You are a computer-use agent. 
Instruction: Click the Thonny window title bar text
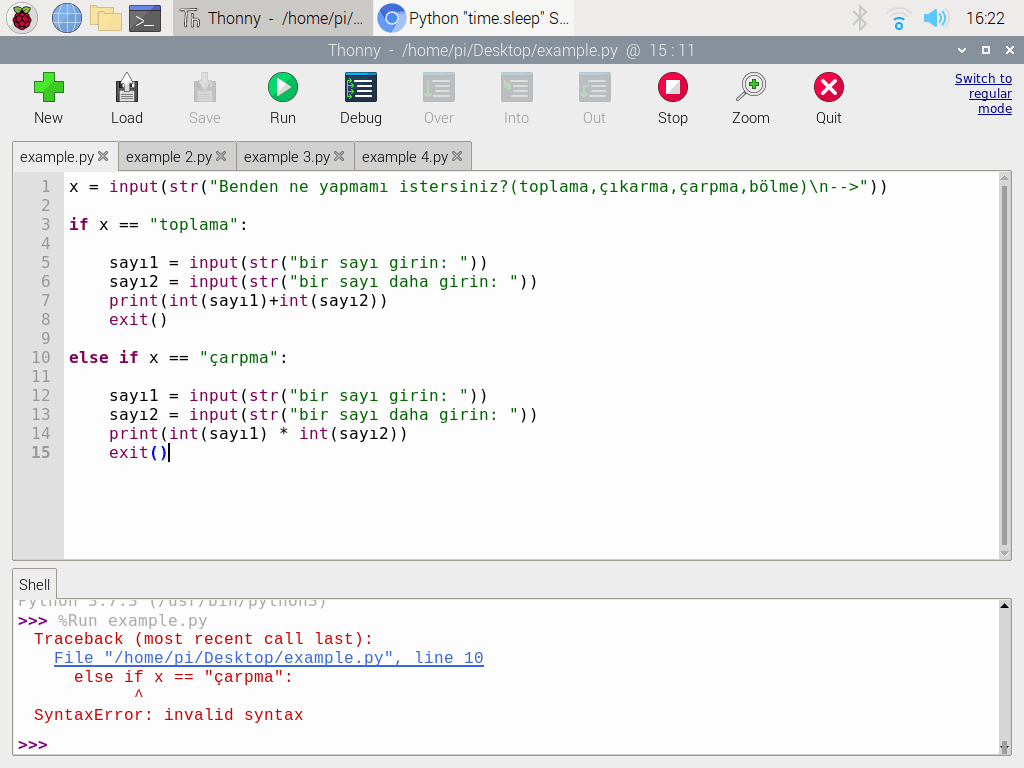pyautogui.click(x=511, y=50)
